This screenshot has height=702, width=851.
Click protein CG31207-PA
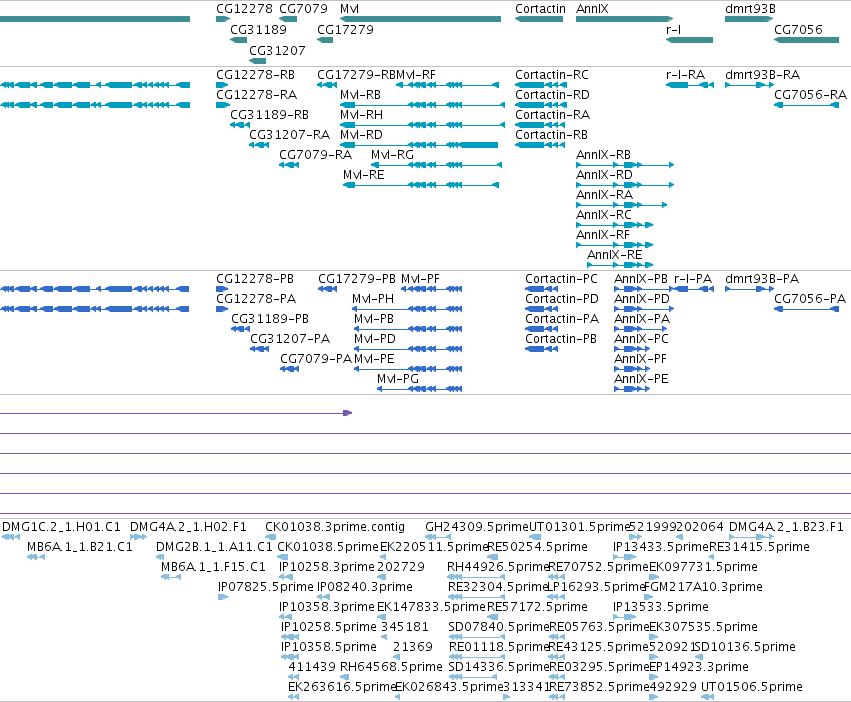[259, 349]
